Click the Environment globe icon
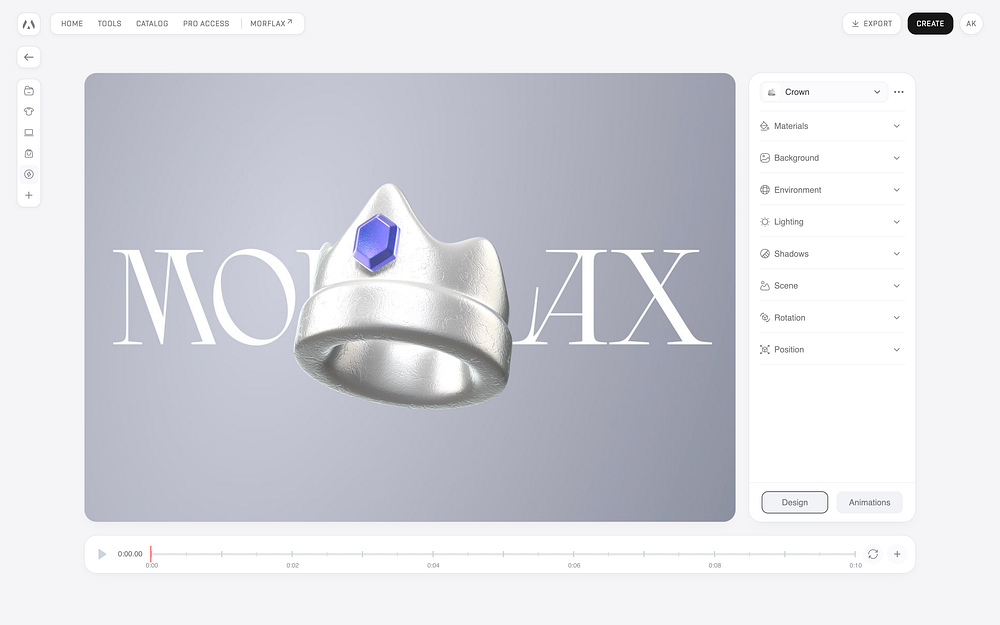The height and width of the screenshot is (625, 1000). click(x=765, y=190)
